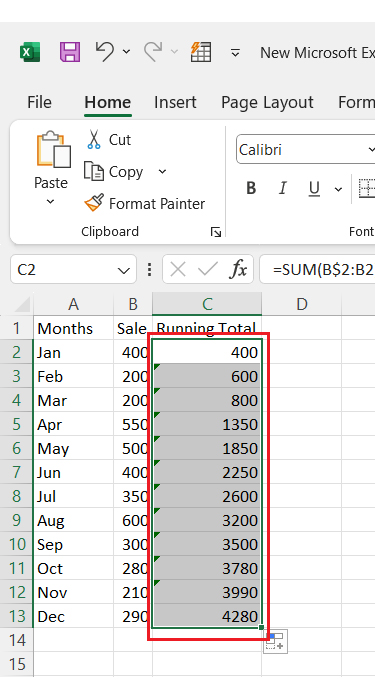Select the Dec cell
The image size is (375, 699).
pyautogui.click(x=74, y=617)
